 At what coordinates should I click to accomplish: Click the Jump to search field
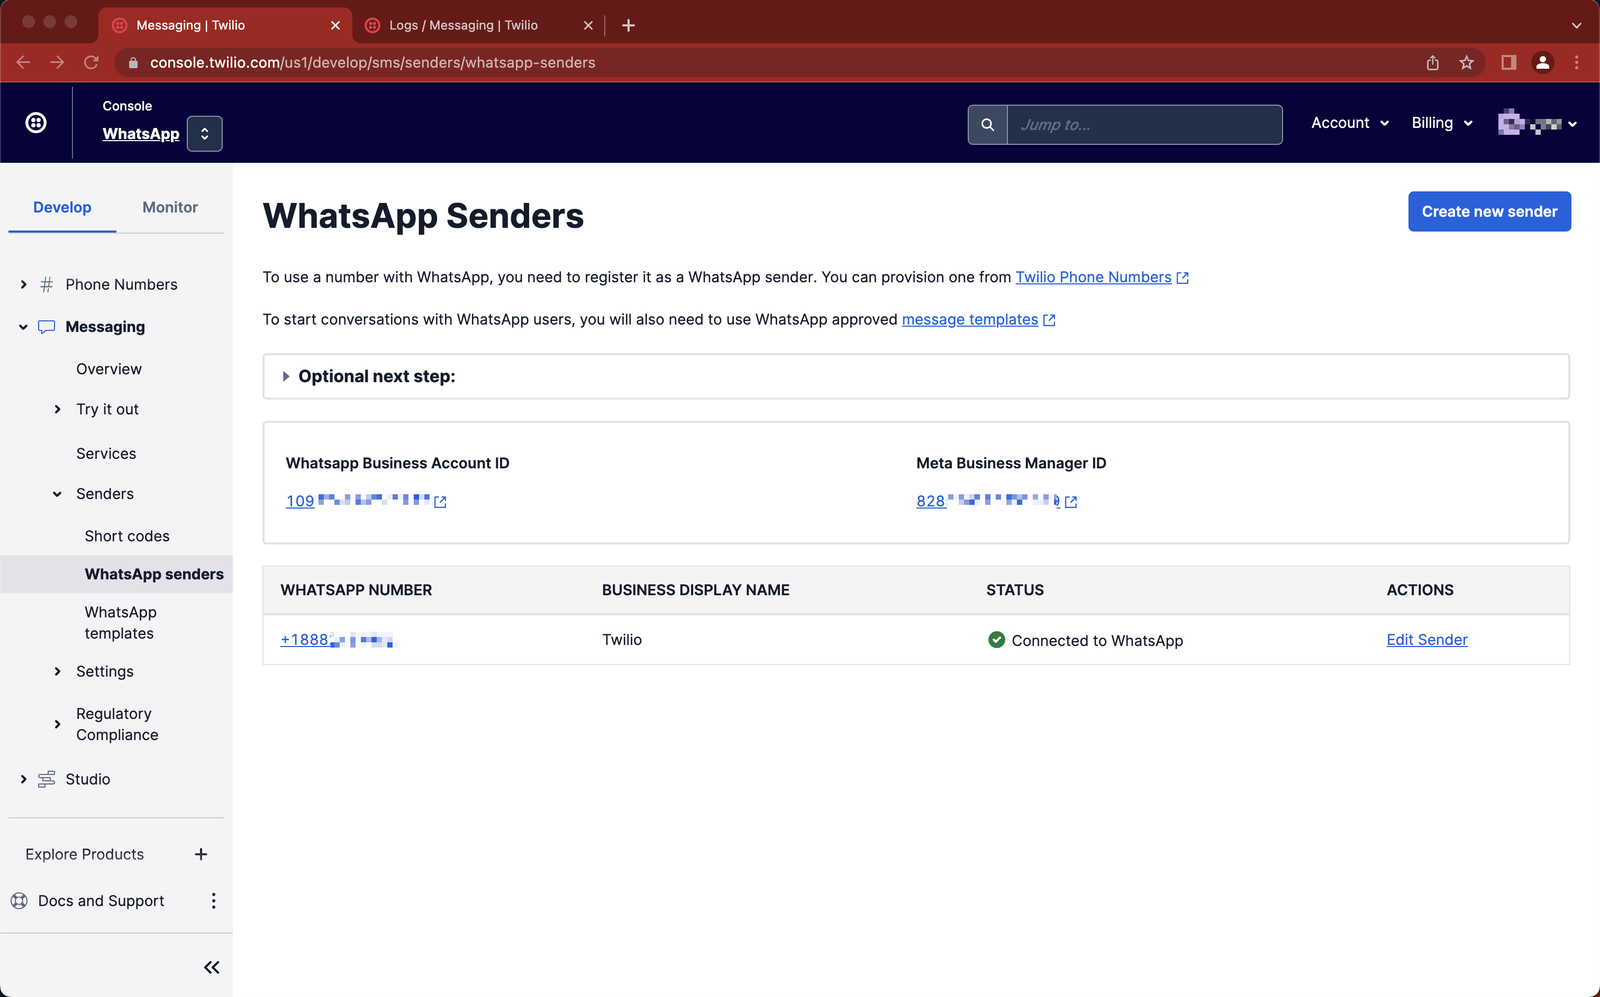point(1144,124)
